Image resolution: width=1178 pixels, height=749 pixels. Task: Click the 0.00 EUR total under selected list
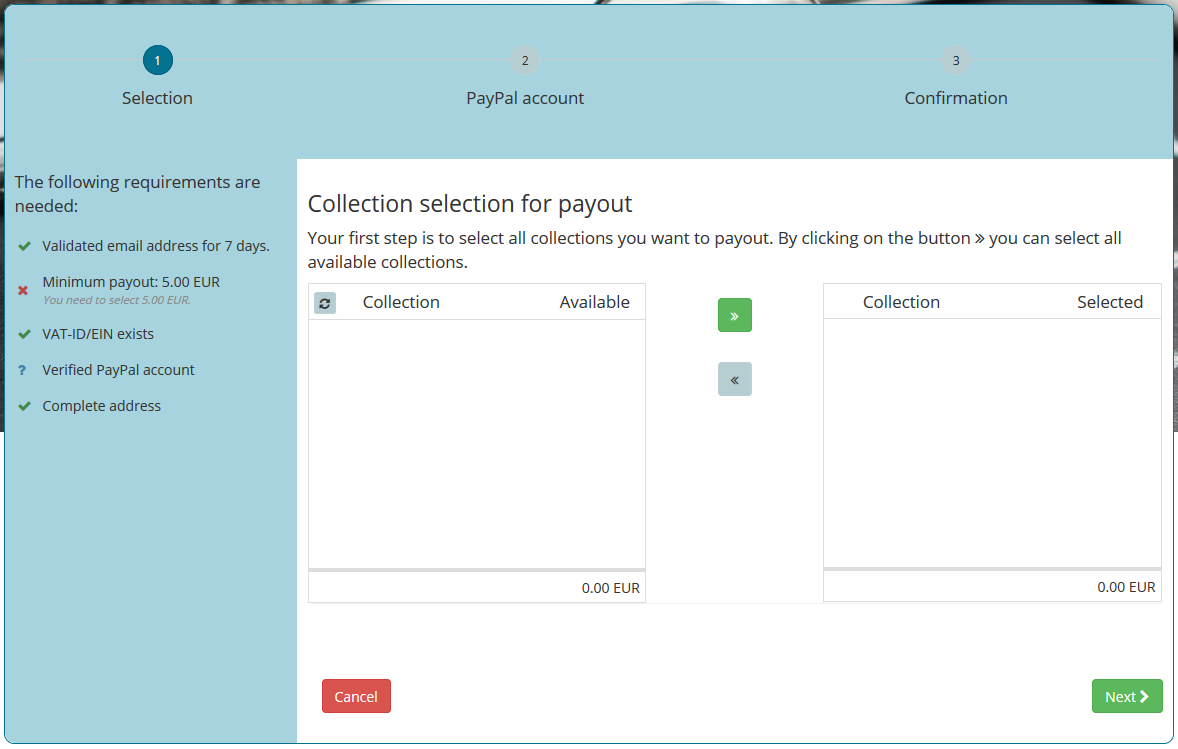pyautogui.click(x=1127, y=587)
